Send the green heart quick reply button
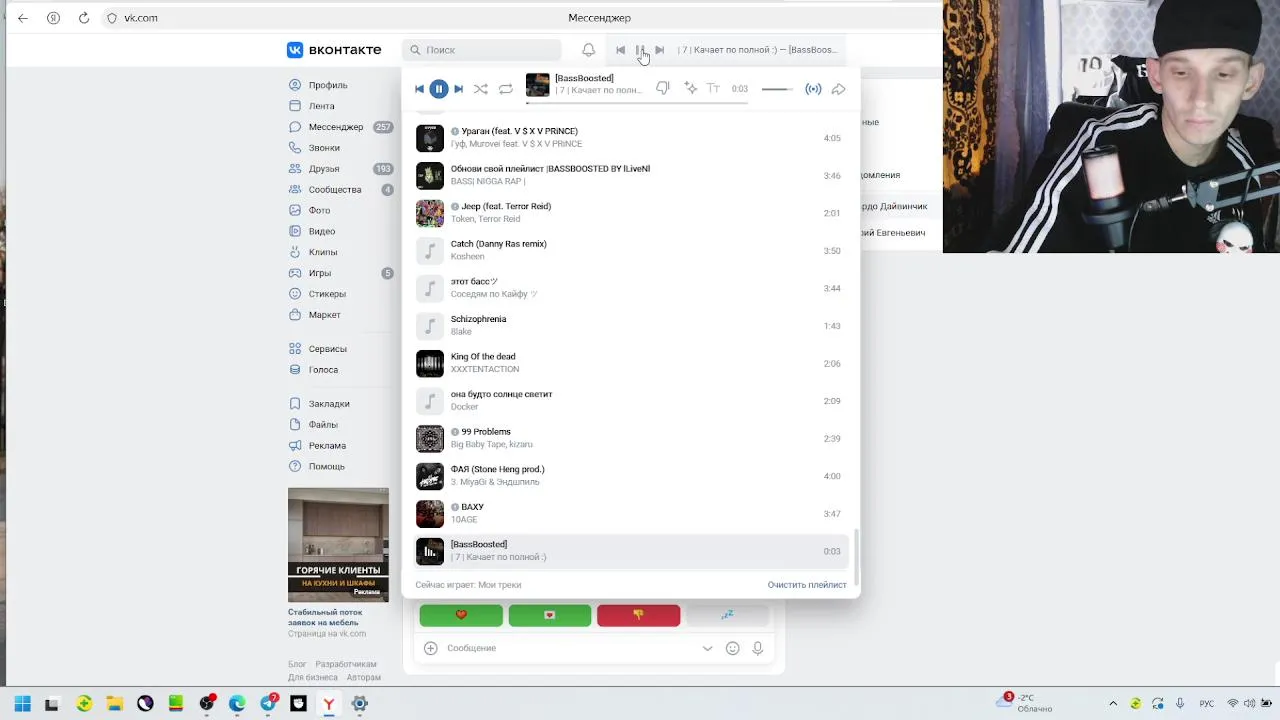Image resolution: width=1280 pixels, height=720 pixels. (461, 615)
